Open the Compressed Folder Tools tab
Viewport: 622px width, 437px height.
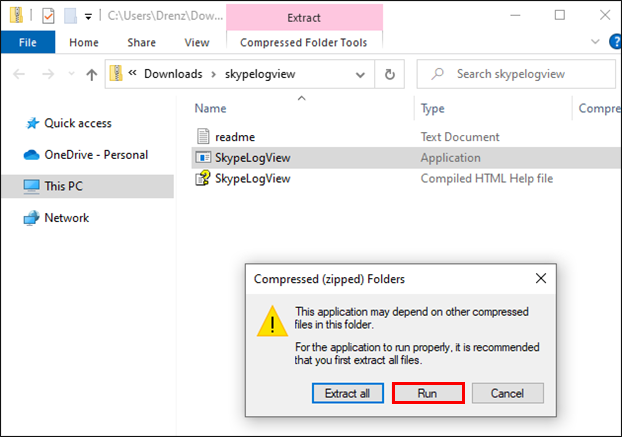(x=304, y=43)
